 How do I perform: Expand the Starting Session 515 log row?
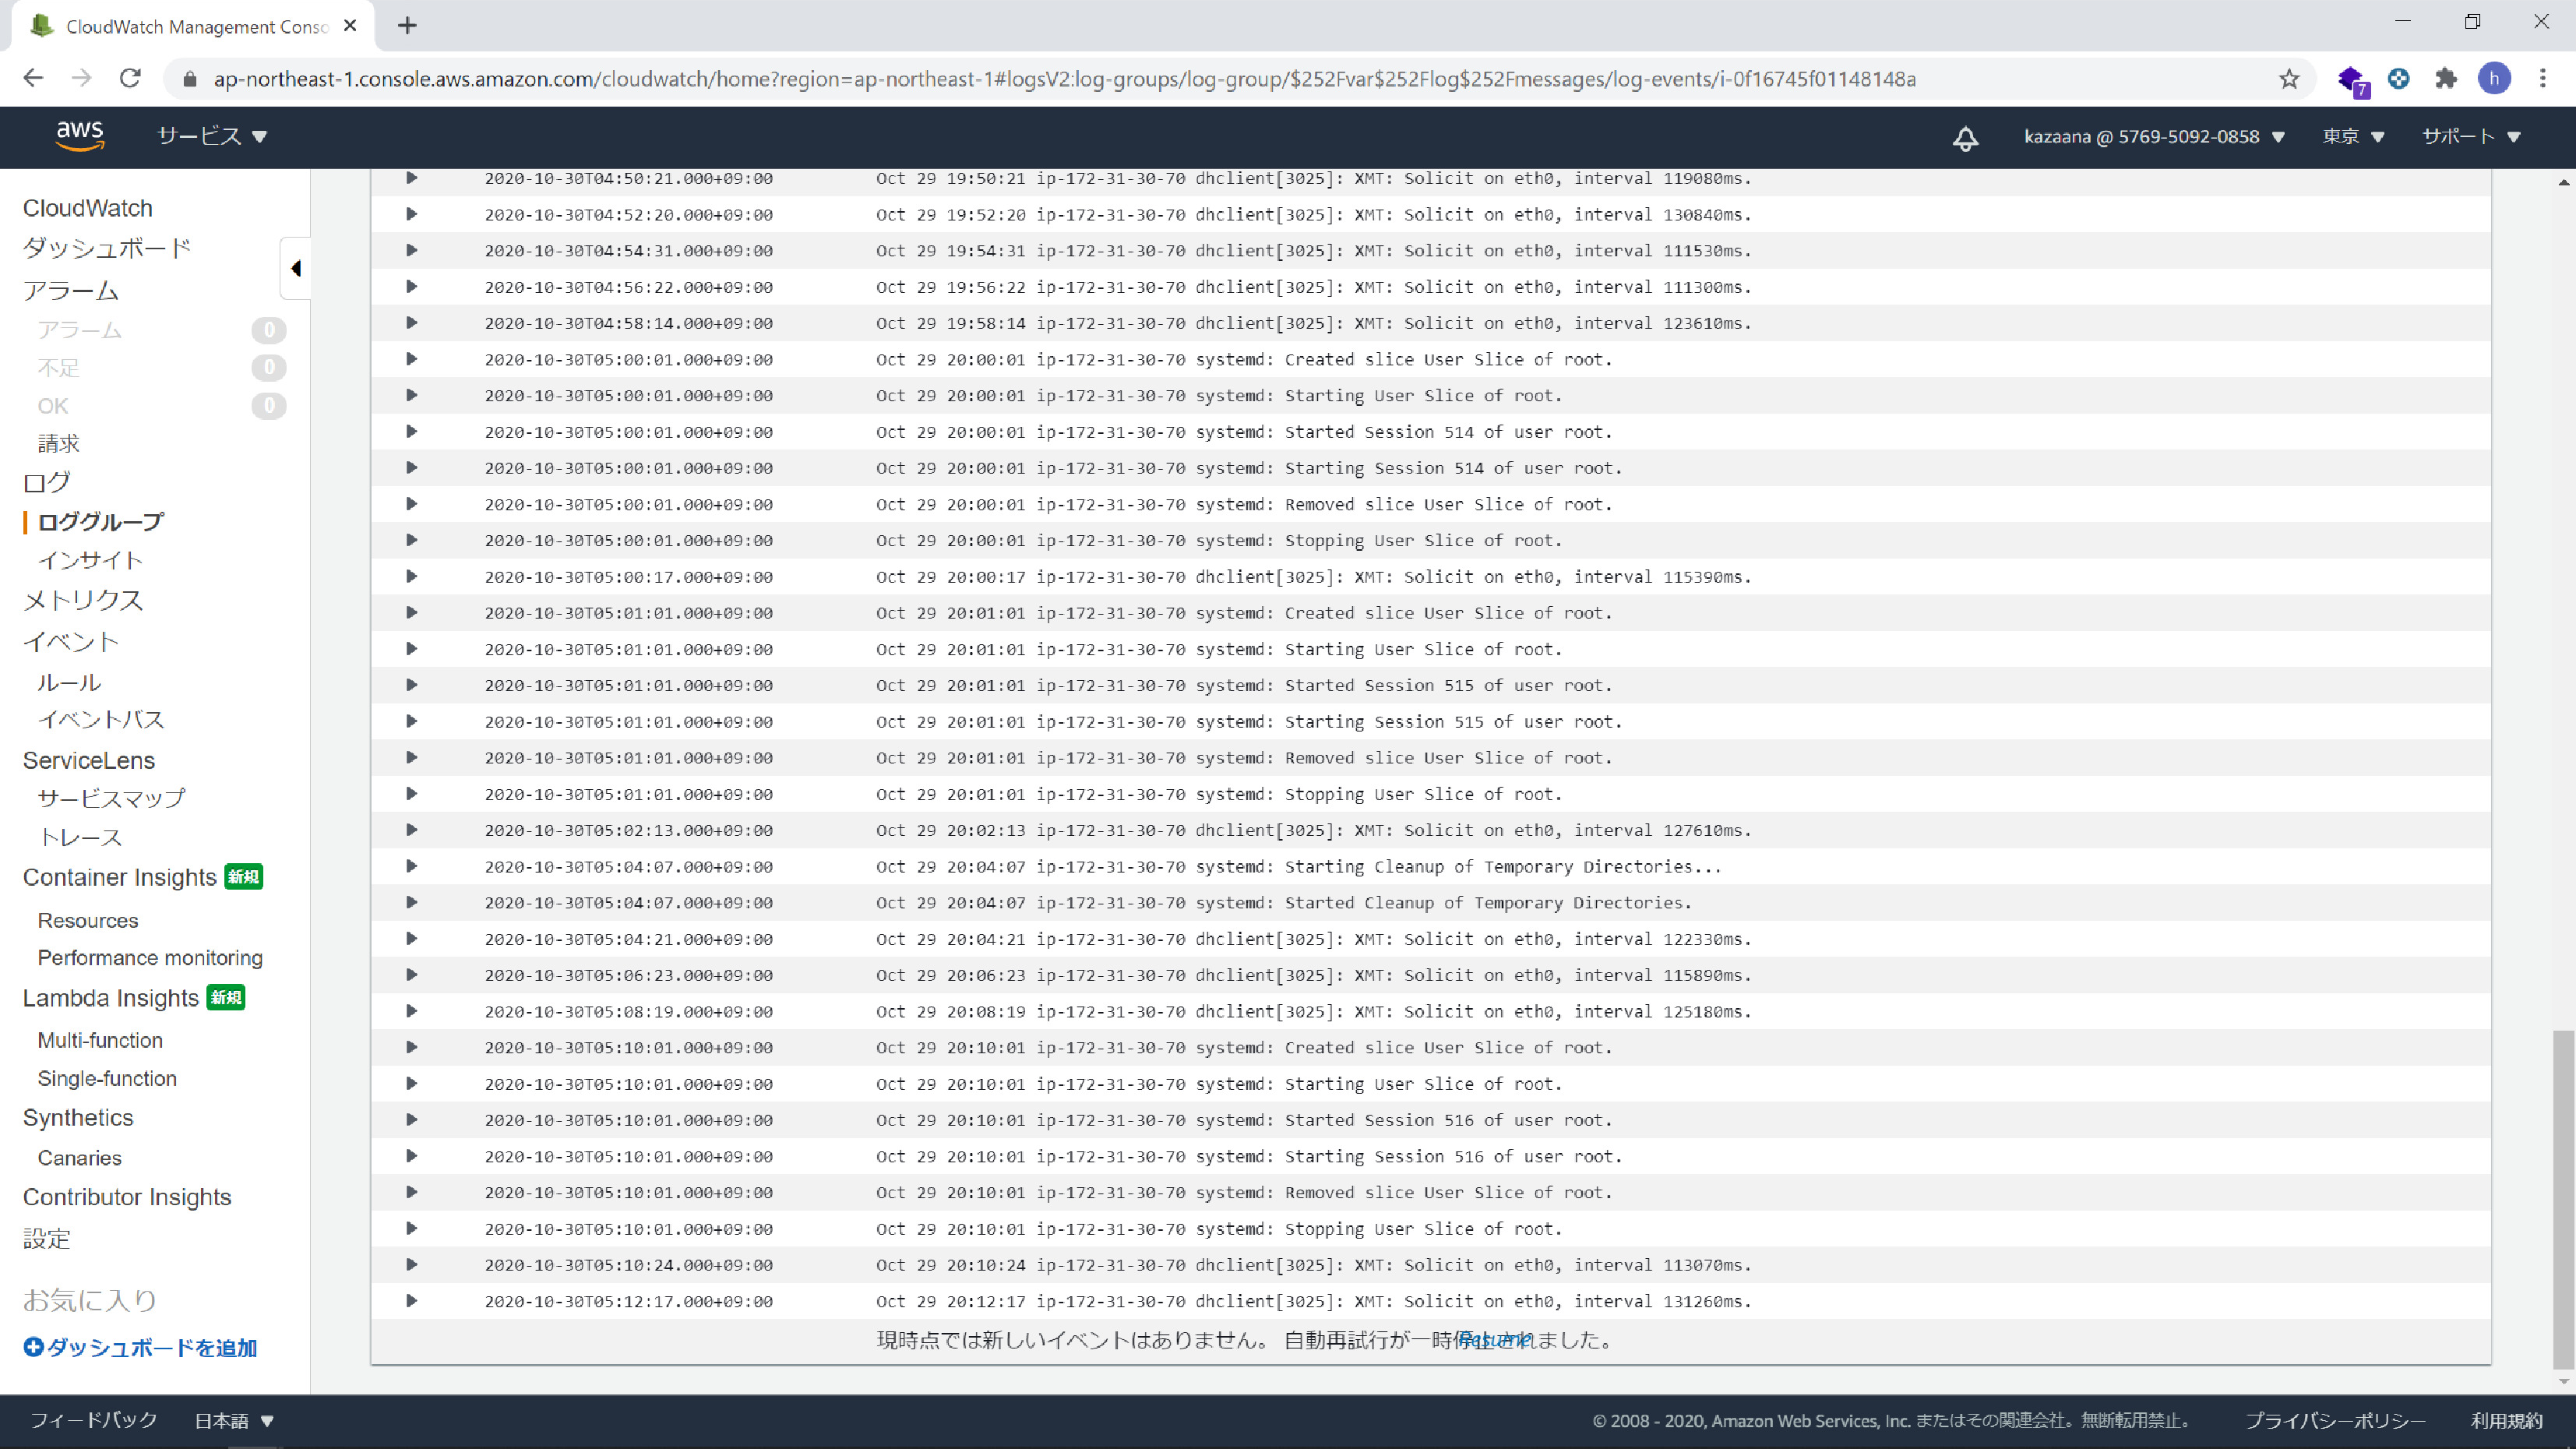click(x=411, y=722)
